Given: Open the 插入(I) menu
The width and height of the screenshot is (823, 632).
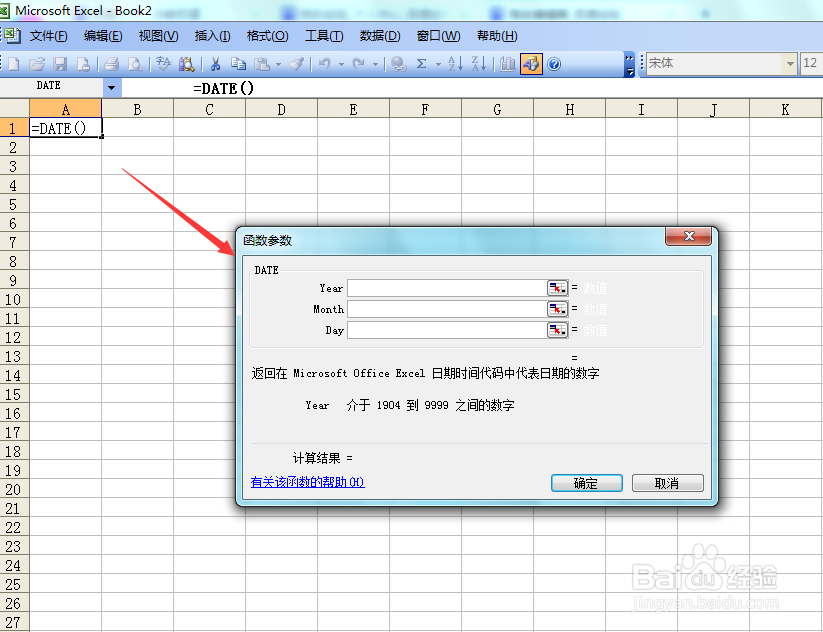Looking at the screenshot, I should point(212,36).
